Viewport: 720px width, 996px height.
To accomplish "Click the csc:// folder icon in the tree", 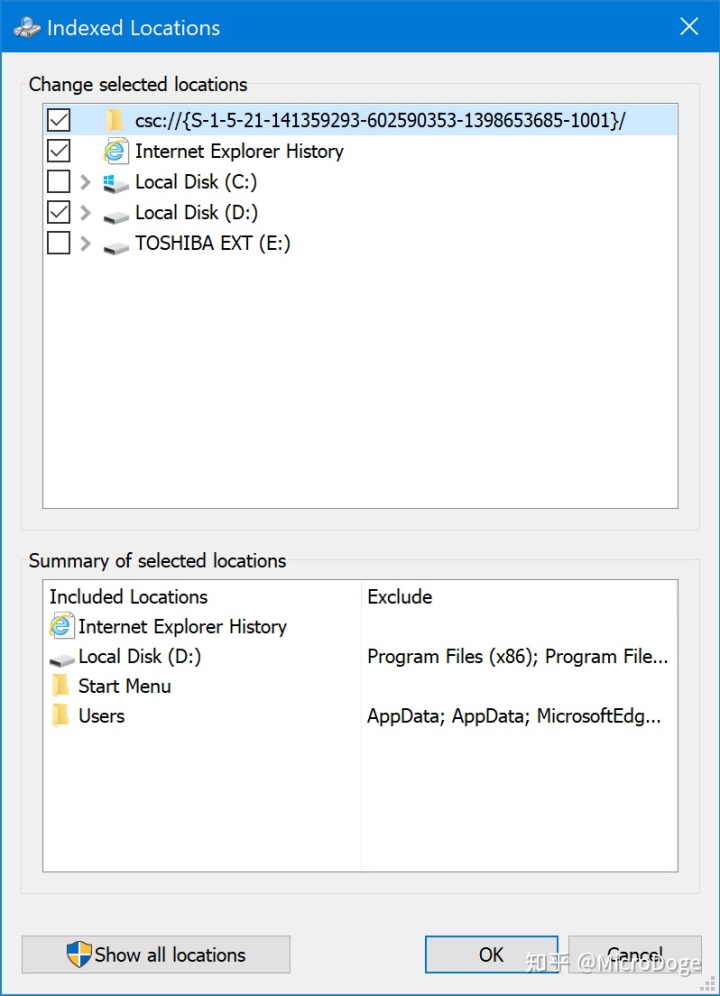I will click(114, 120).
